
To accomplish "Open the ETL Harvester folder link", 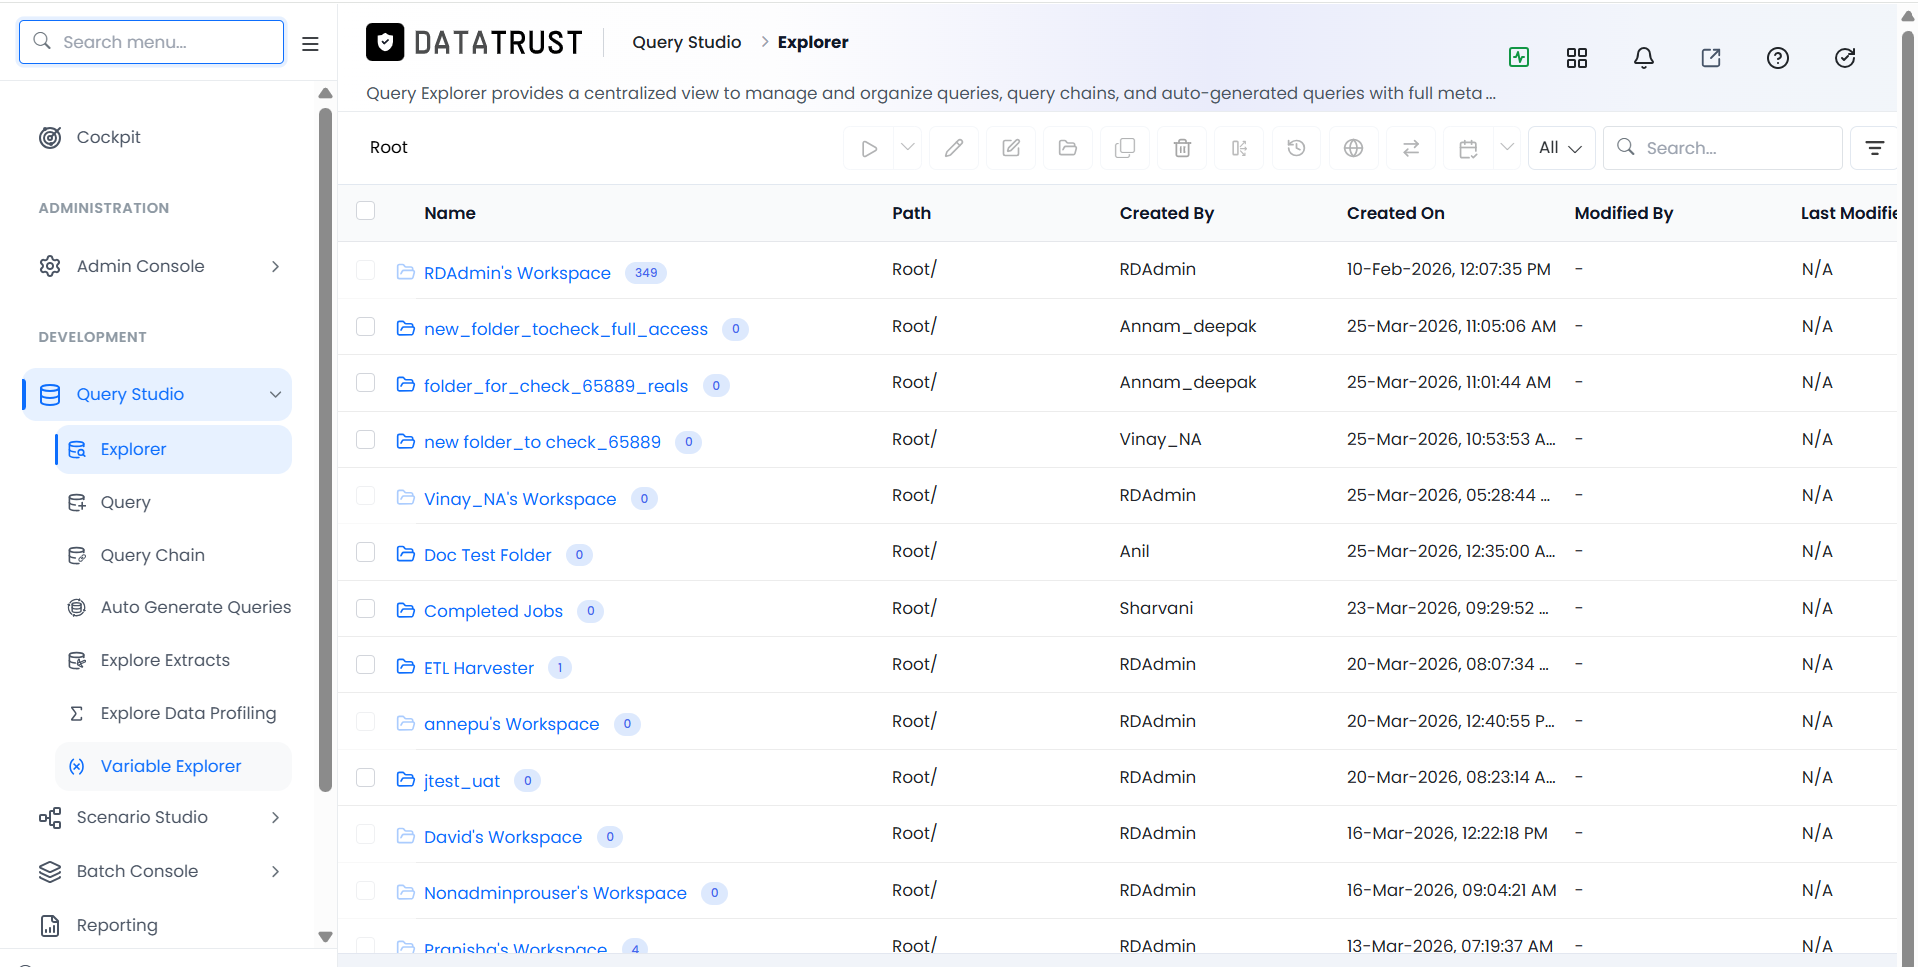I will [x=479, y=668].
